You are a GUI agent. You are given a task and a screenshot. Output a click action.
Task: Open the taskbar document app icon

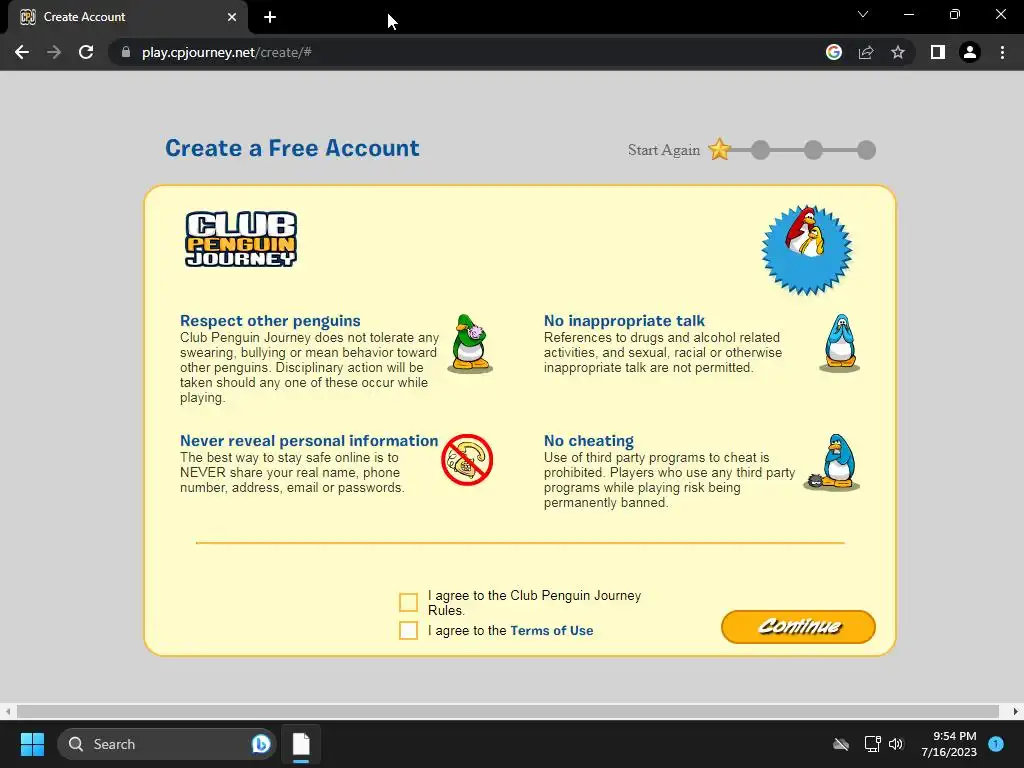point(301,744)
